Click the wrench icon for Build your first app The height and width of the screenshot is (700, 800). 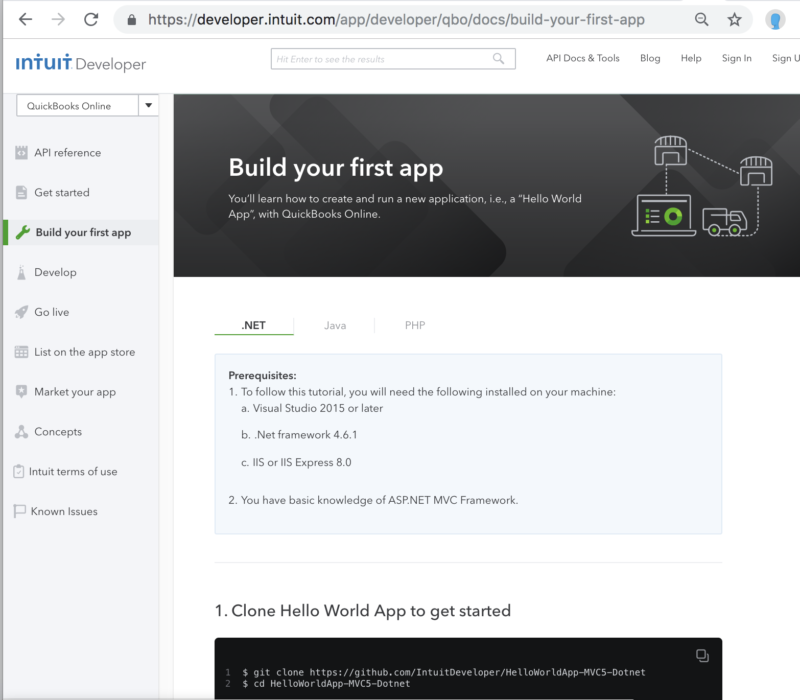[x=22, y=232]
